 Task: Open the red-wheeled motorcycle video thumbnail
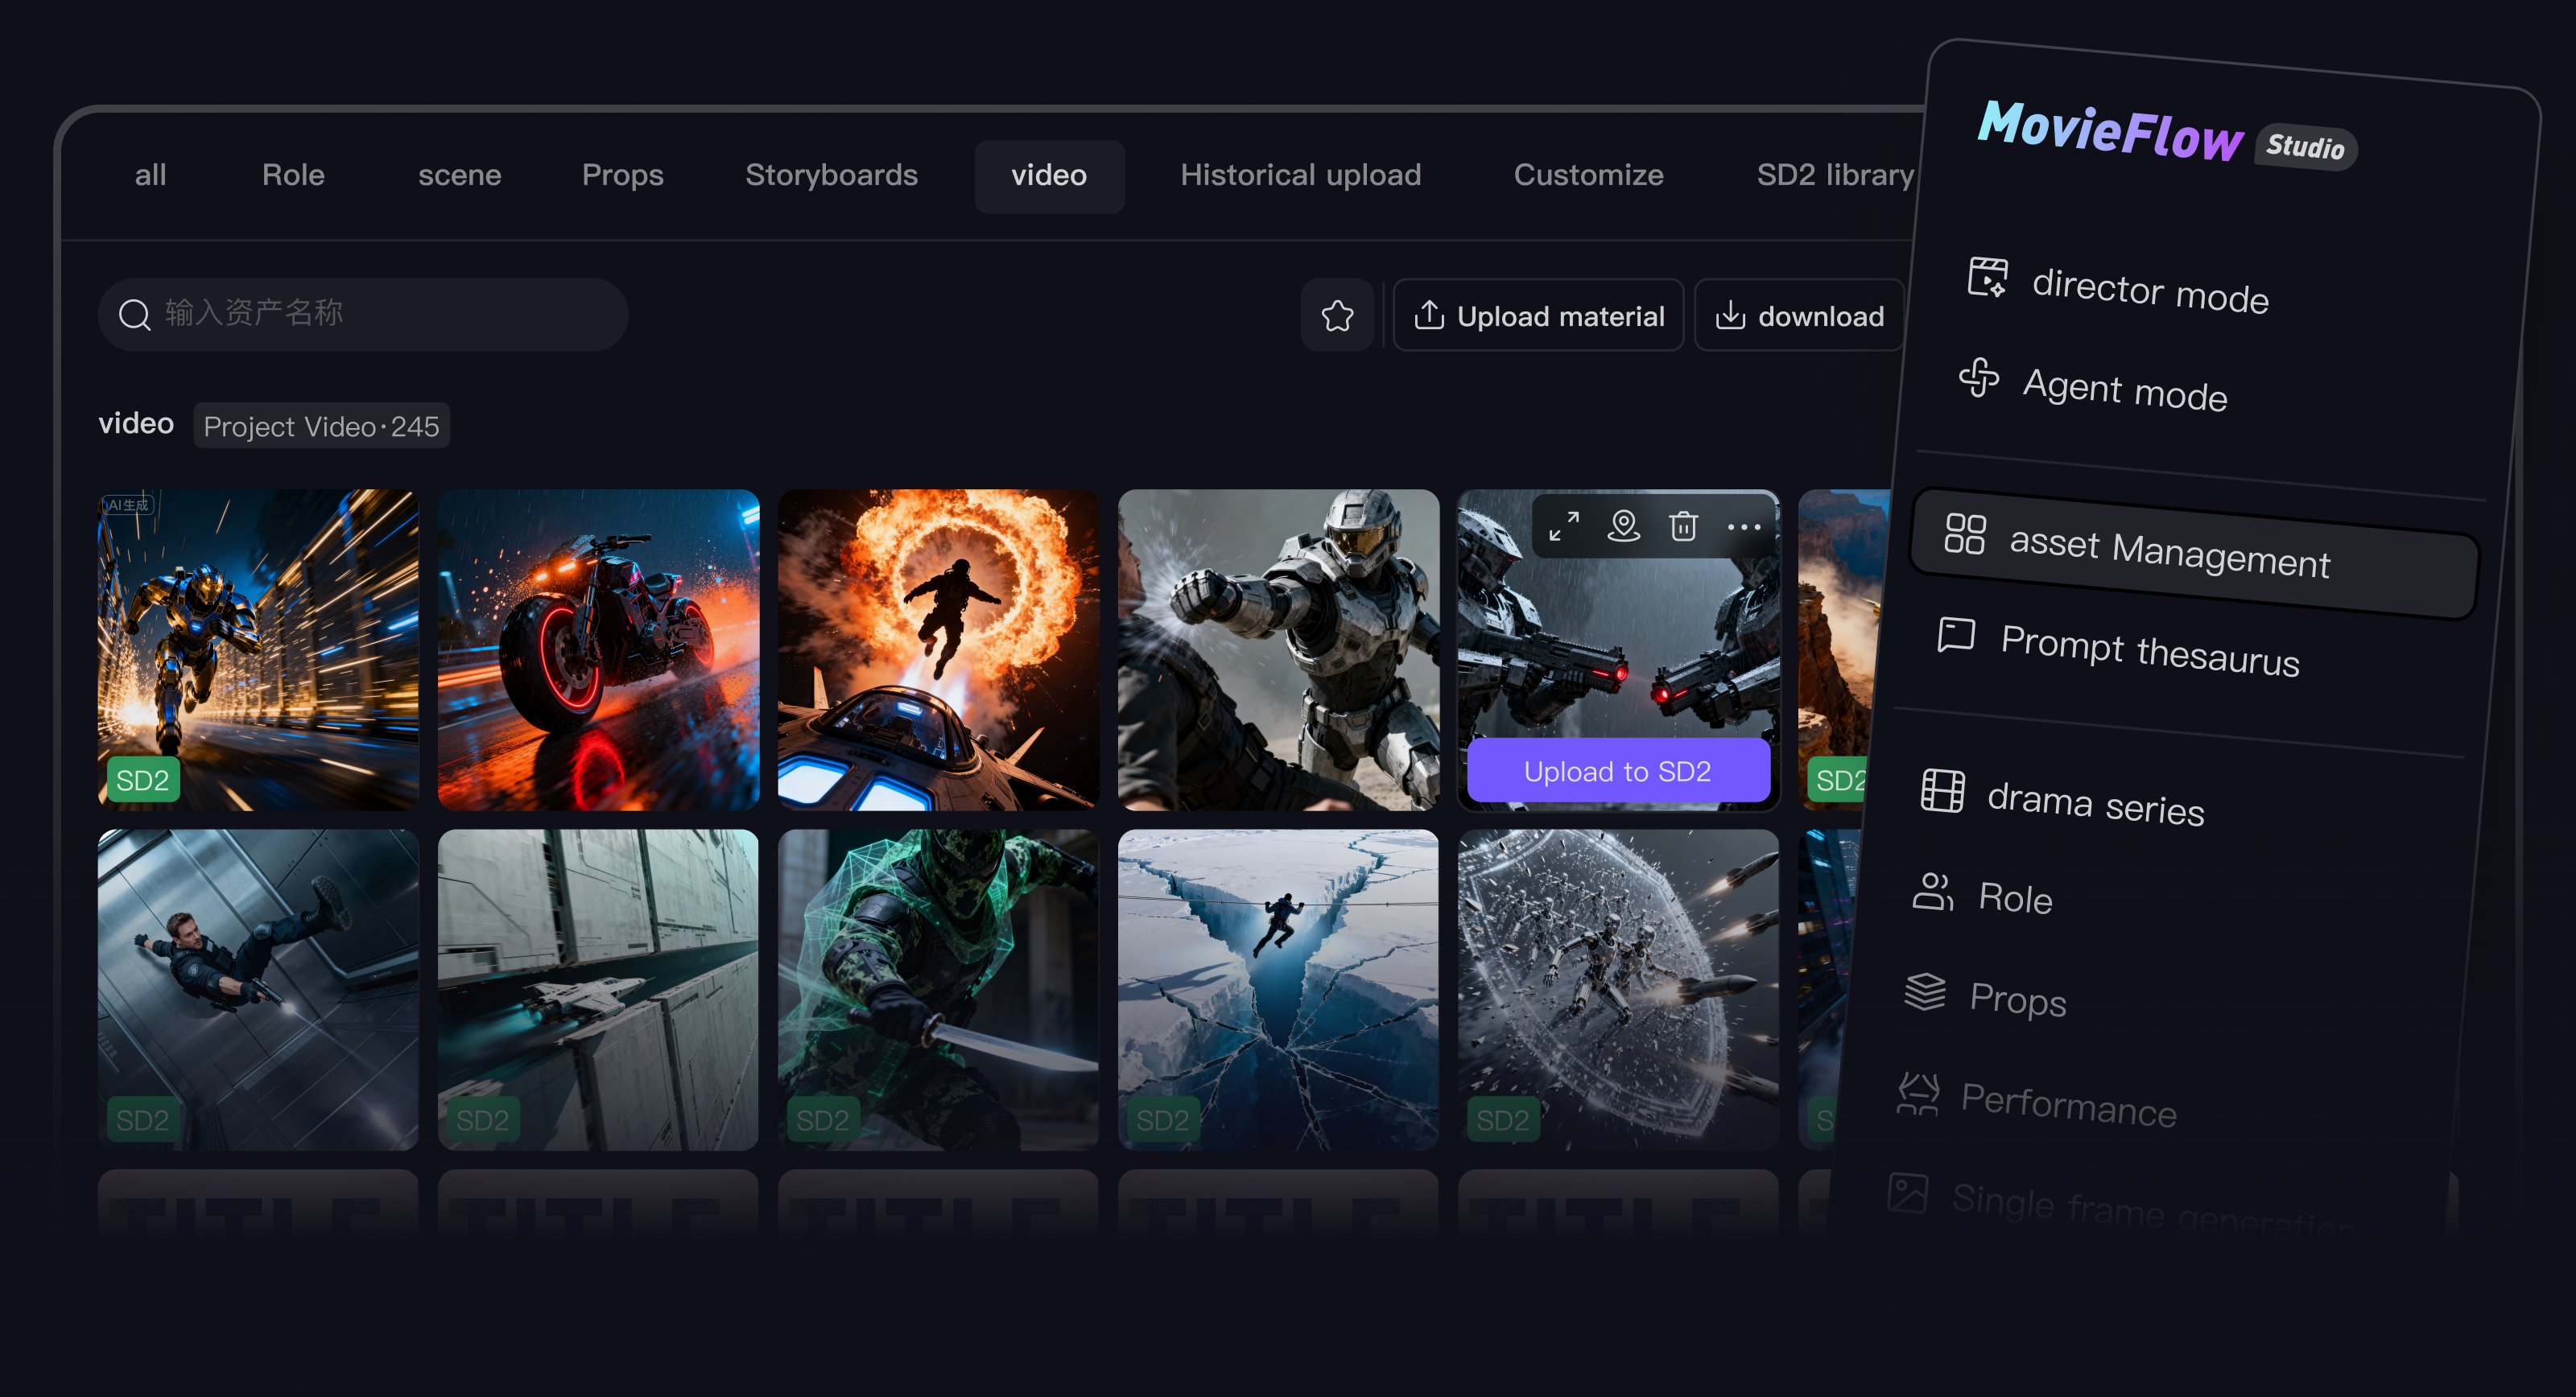point(598,650)
